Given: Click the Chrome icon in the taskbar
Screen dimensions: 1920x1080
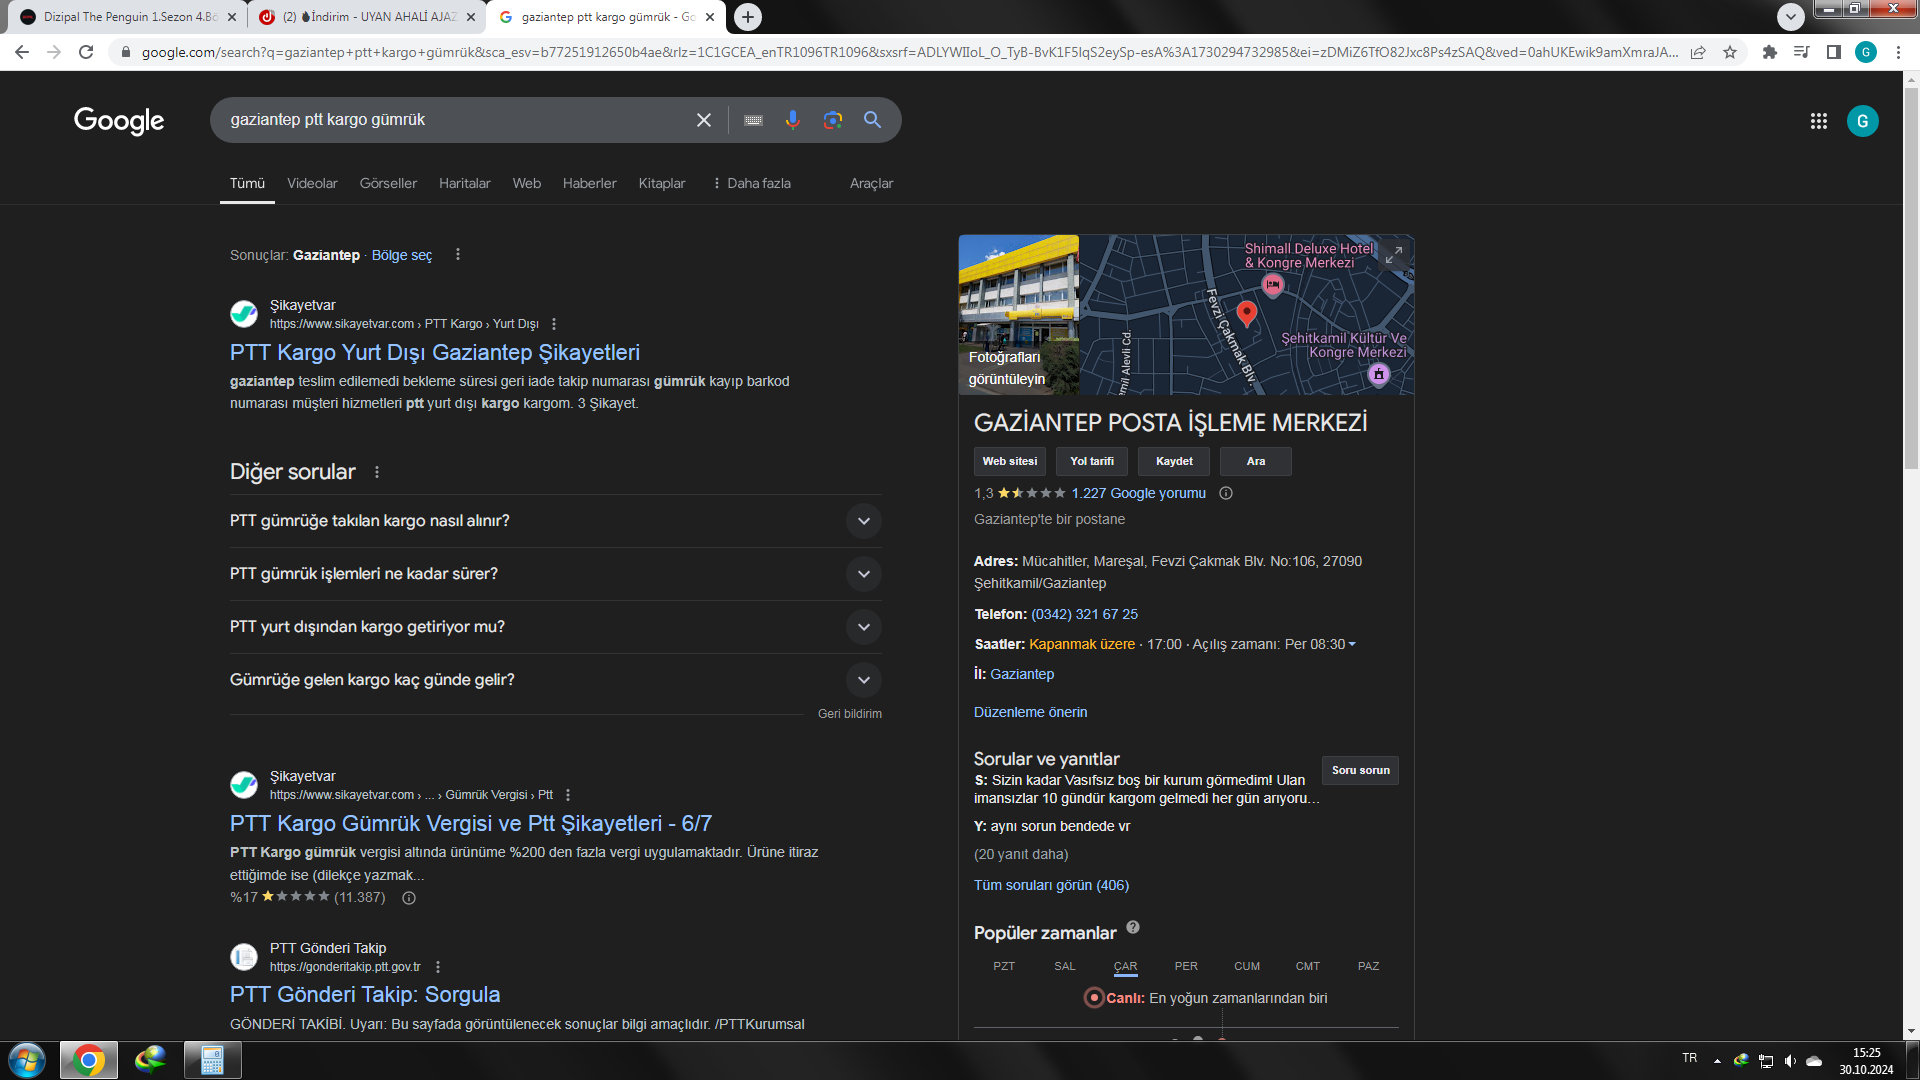Looking at the screenshot, I should [89, 1060].
